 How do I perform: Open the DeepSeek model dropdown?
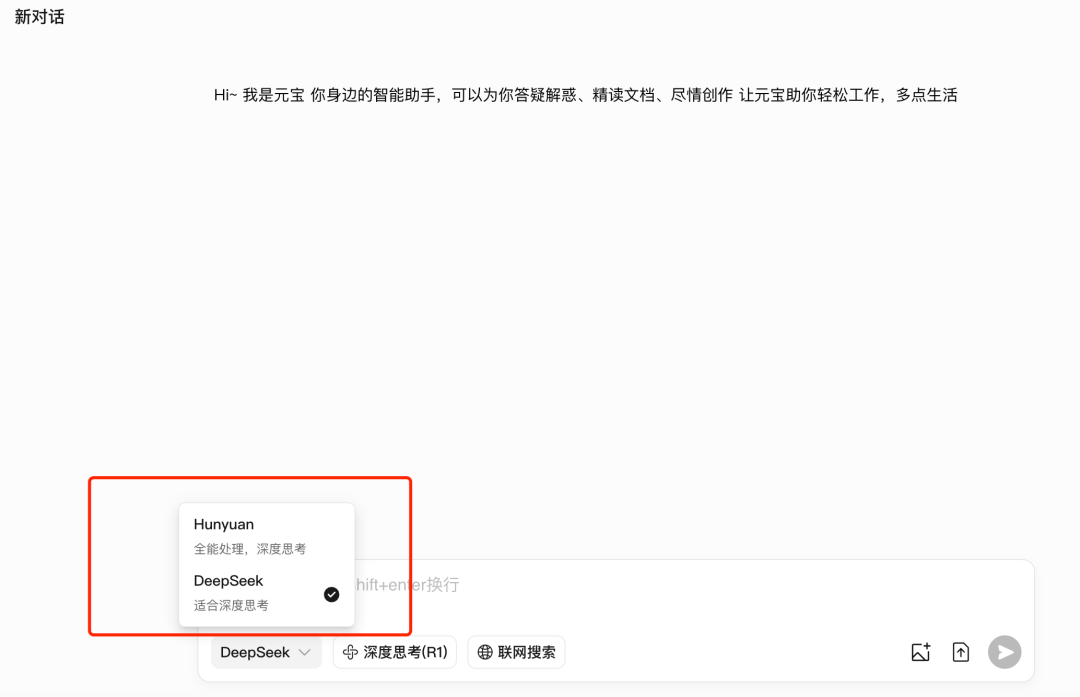click(x=266, y=652)
